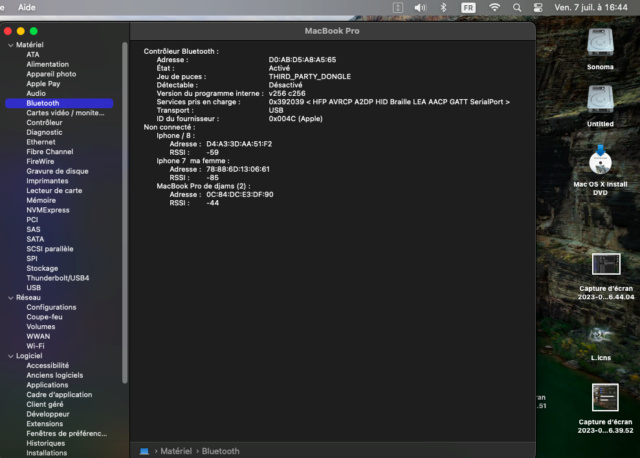Viewport: 640px width, 458px height.
Task: Click Bluetooth in the path bar
Action: [x=220, y=451]
